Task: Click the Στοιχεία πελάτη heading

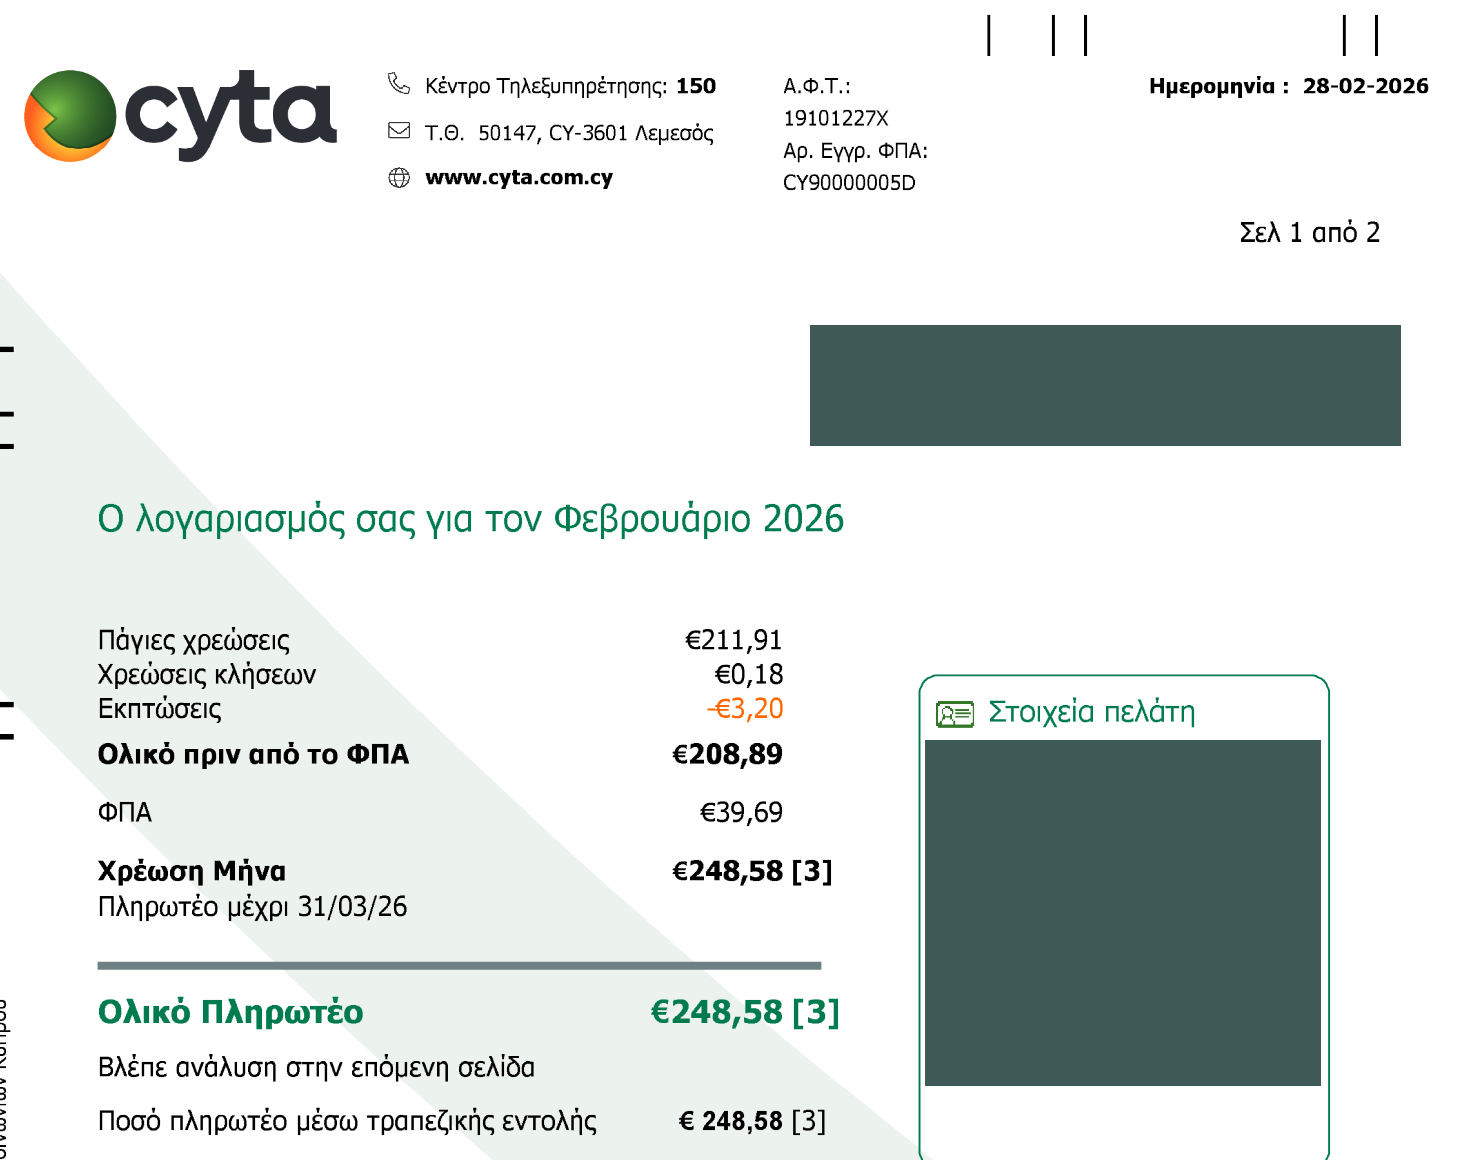Action: tap(1092, 712)
